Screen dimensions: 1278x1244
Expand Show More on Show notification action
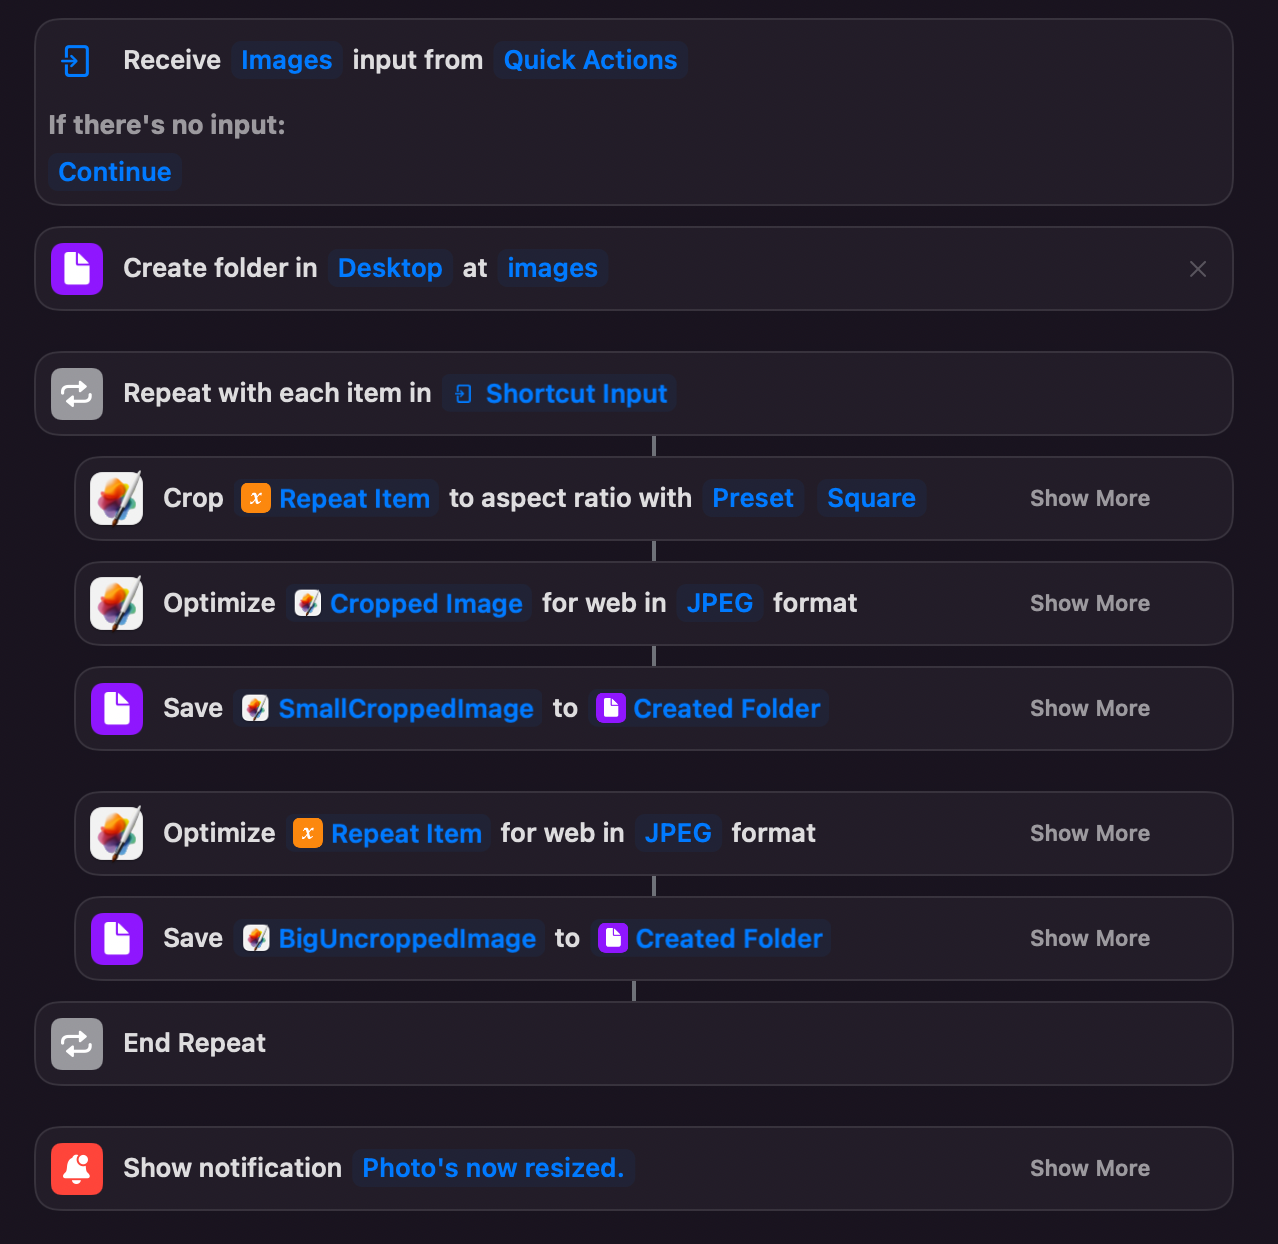pyautogui.click(x=1089, y=1169)
